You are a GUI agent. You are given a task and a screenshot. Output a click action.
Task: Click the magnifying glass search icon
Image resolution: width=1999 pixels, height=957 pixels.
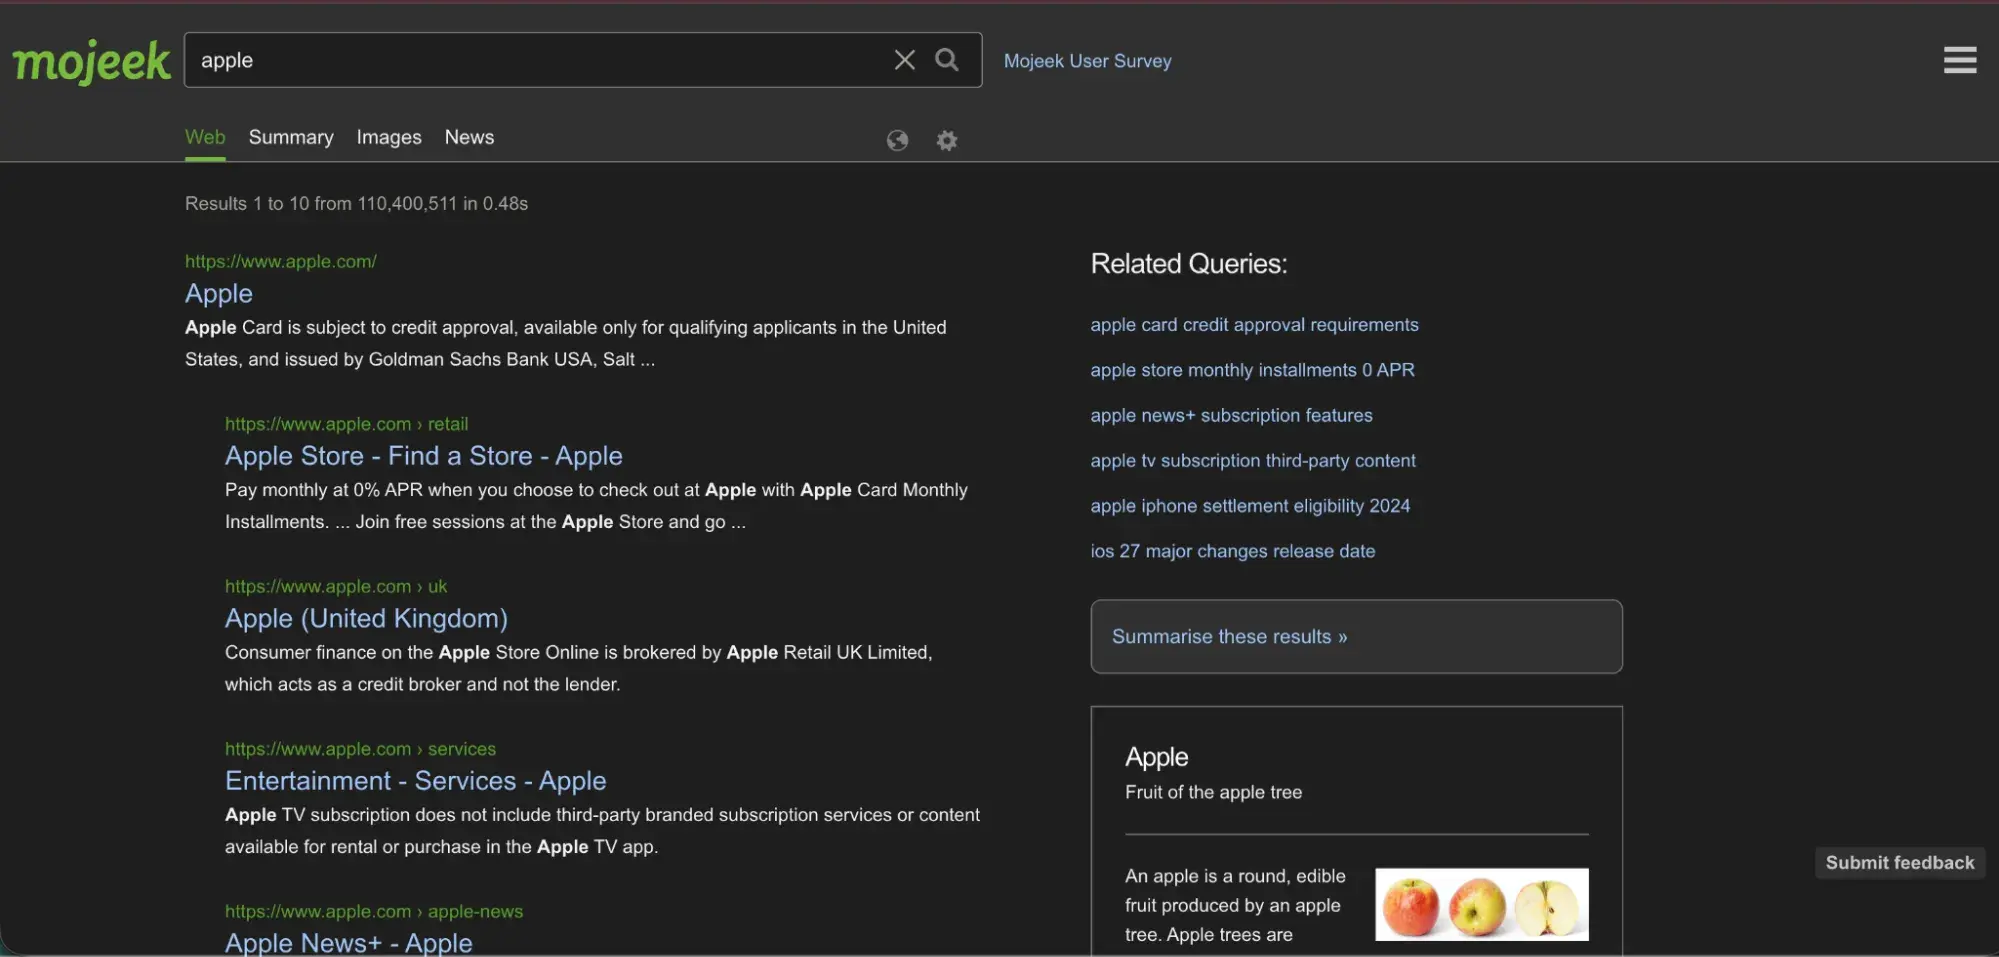tap(946, 60)
